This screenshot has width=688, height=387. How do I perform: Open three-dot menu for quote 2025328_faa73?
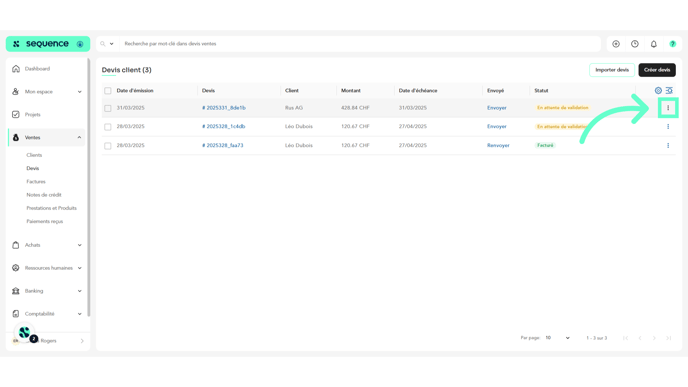point(668,145)
